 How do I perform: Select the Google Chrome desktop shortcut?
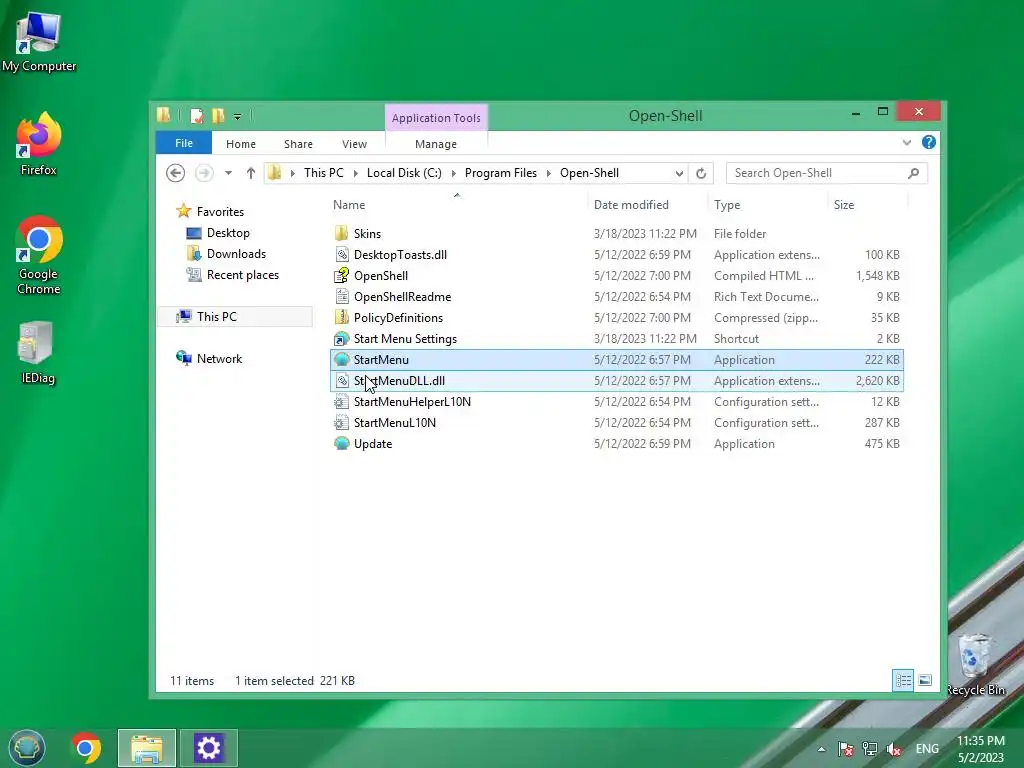(x=39, y=255)
